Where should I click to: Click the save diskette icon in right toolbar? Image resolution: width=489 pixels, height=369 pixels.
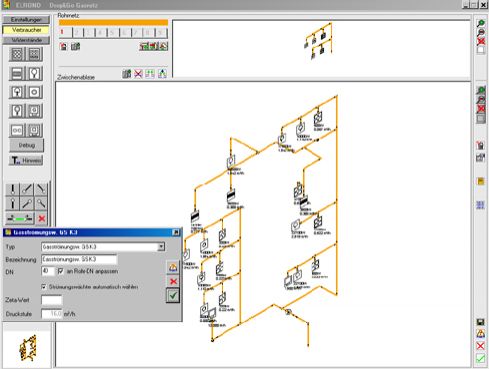[x=480, y=322]
